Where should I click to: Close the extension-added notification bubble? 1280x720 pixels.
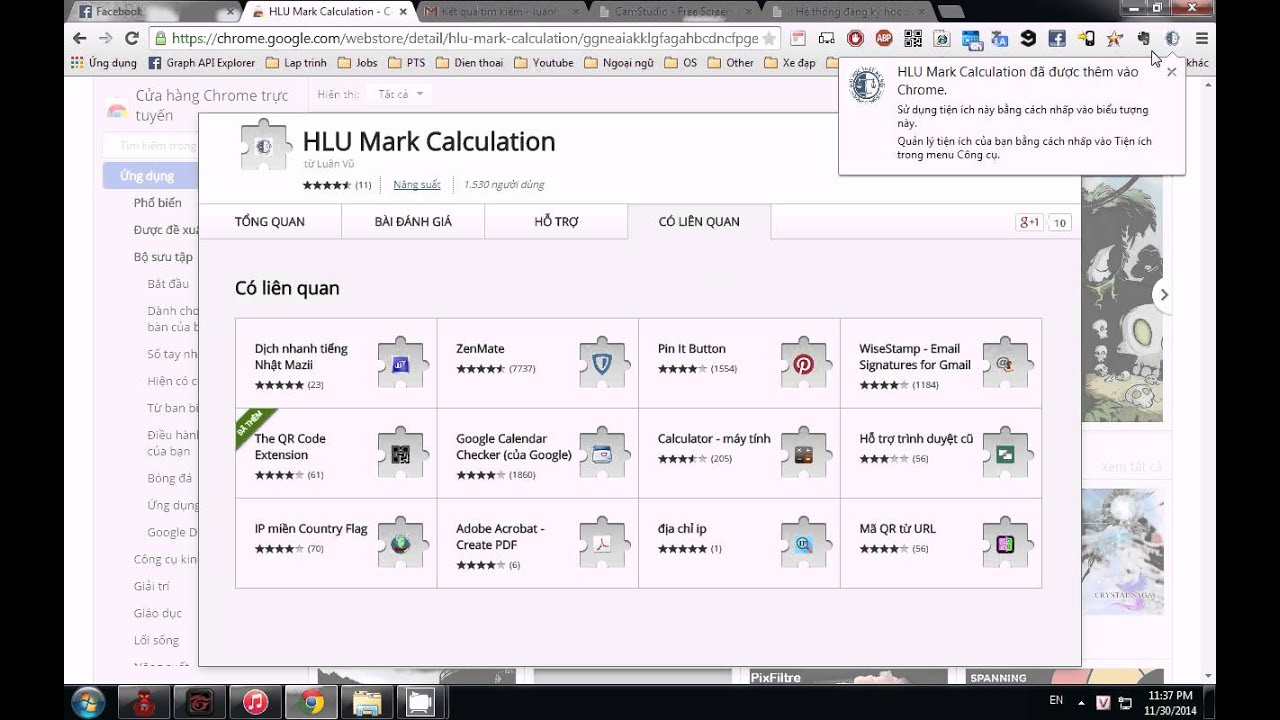click(1171, 72)
